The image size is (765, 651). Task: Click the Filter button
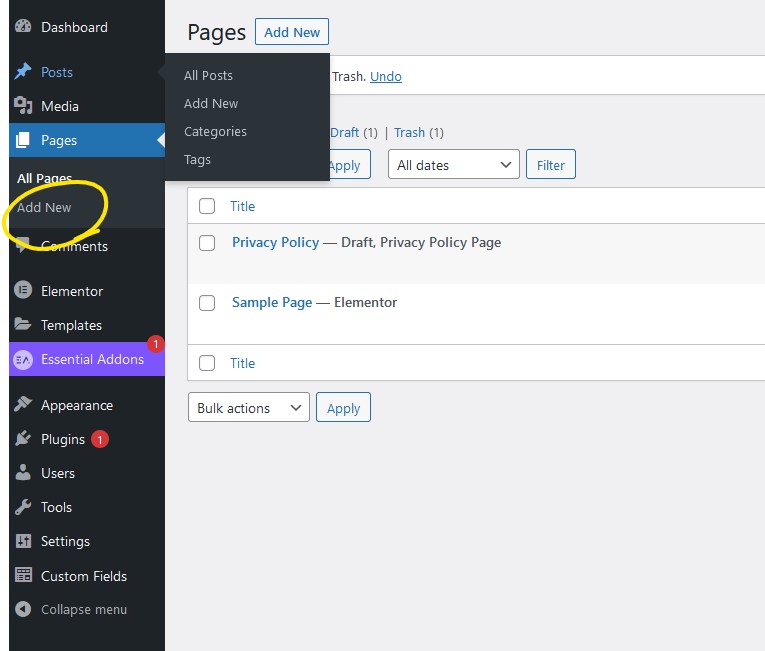(x=551, y=164)
